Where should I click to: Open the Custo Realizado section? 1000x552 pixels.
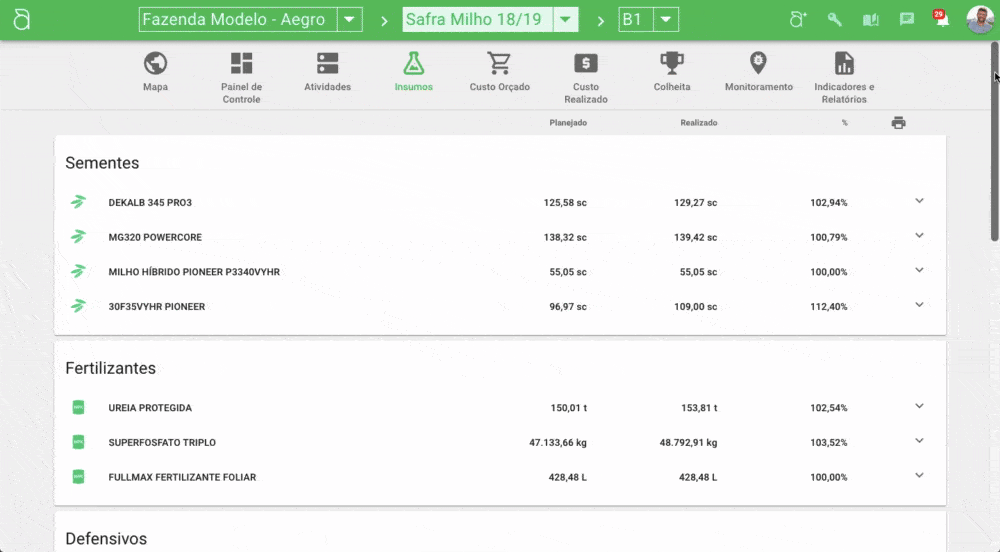pos(586,64)
